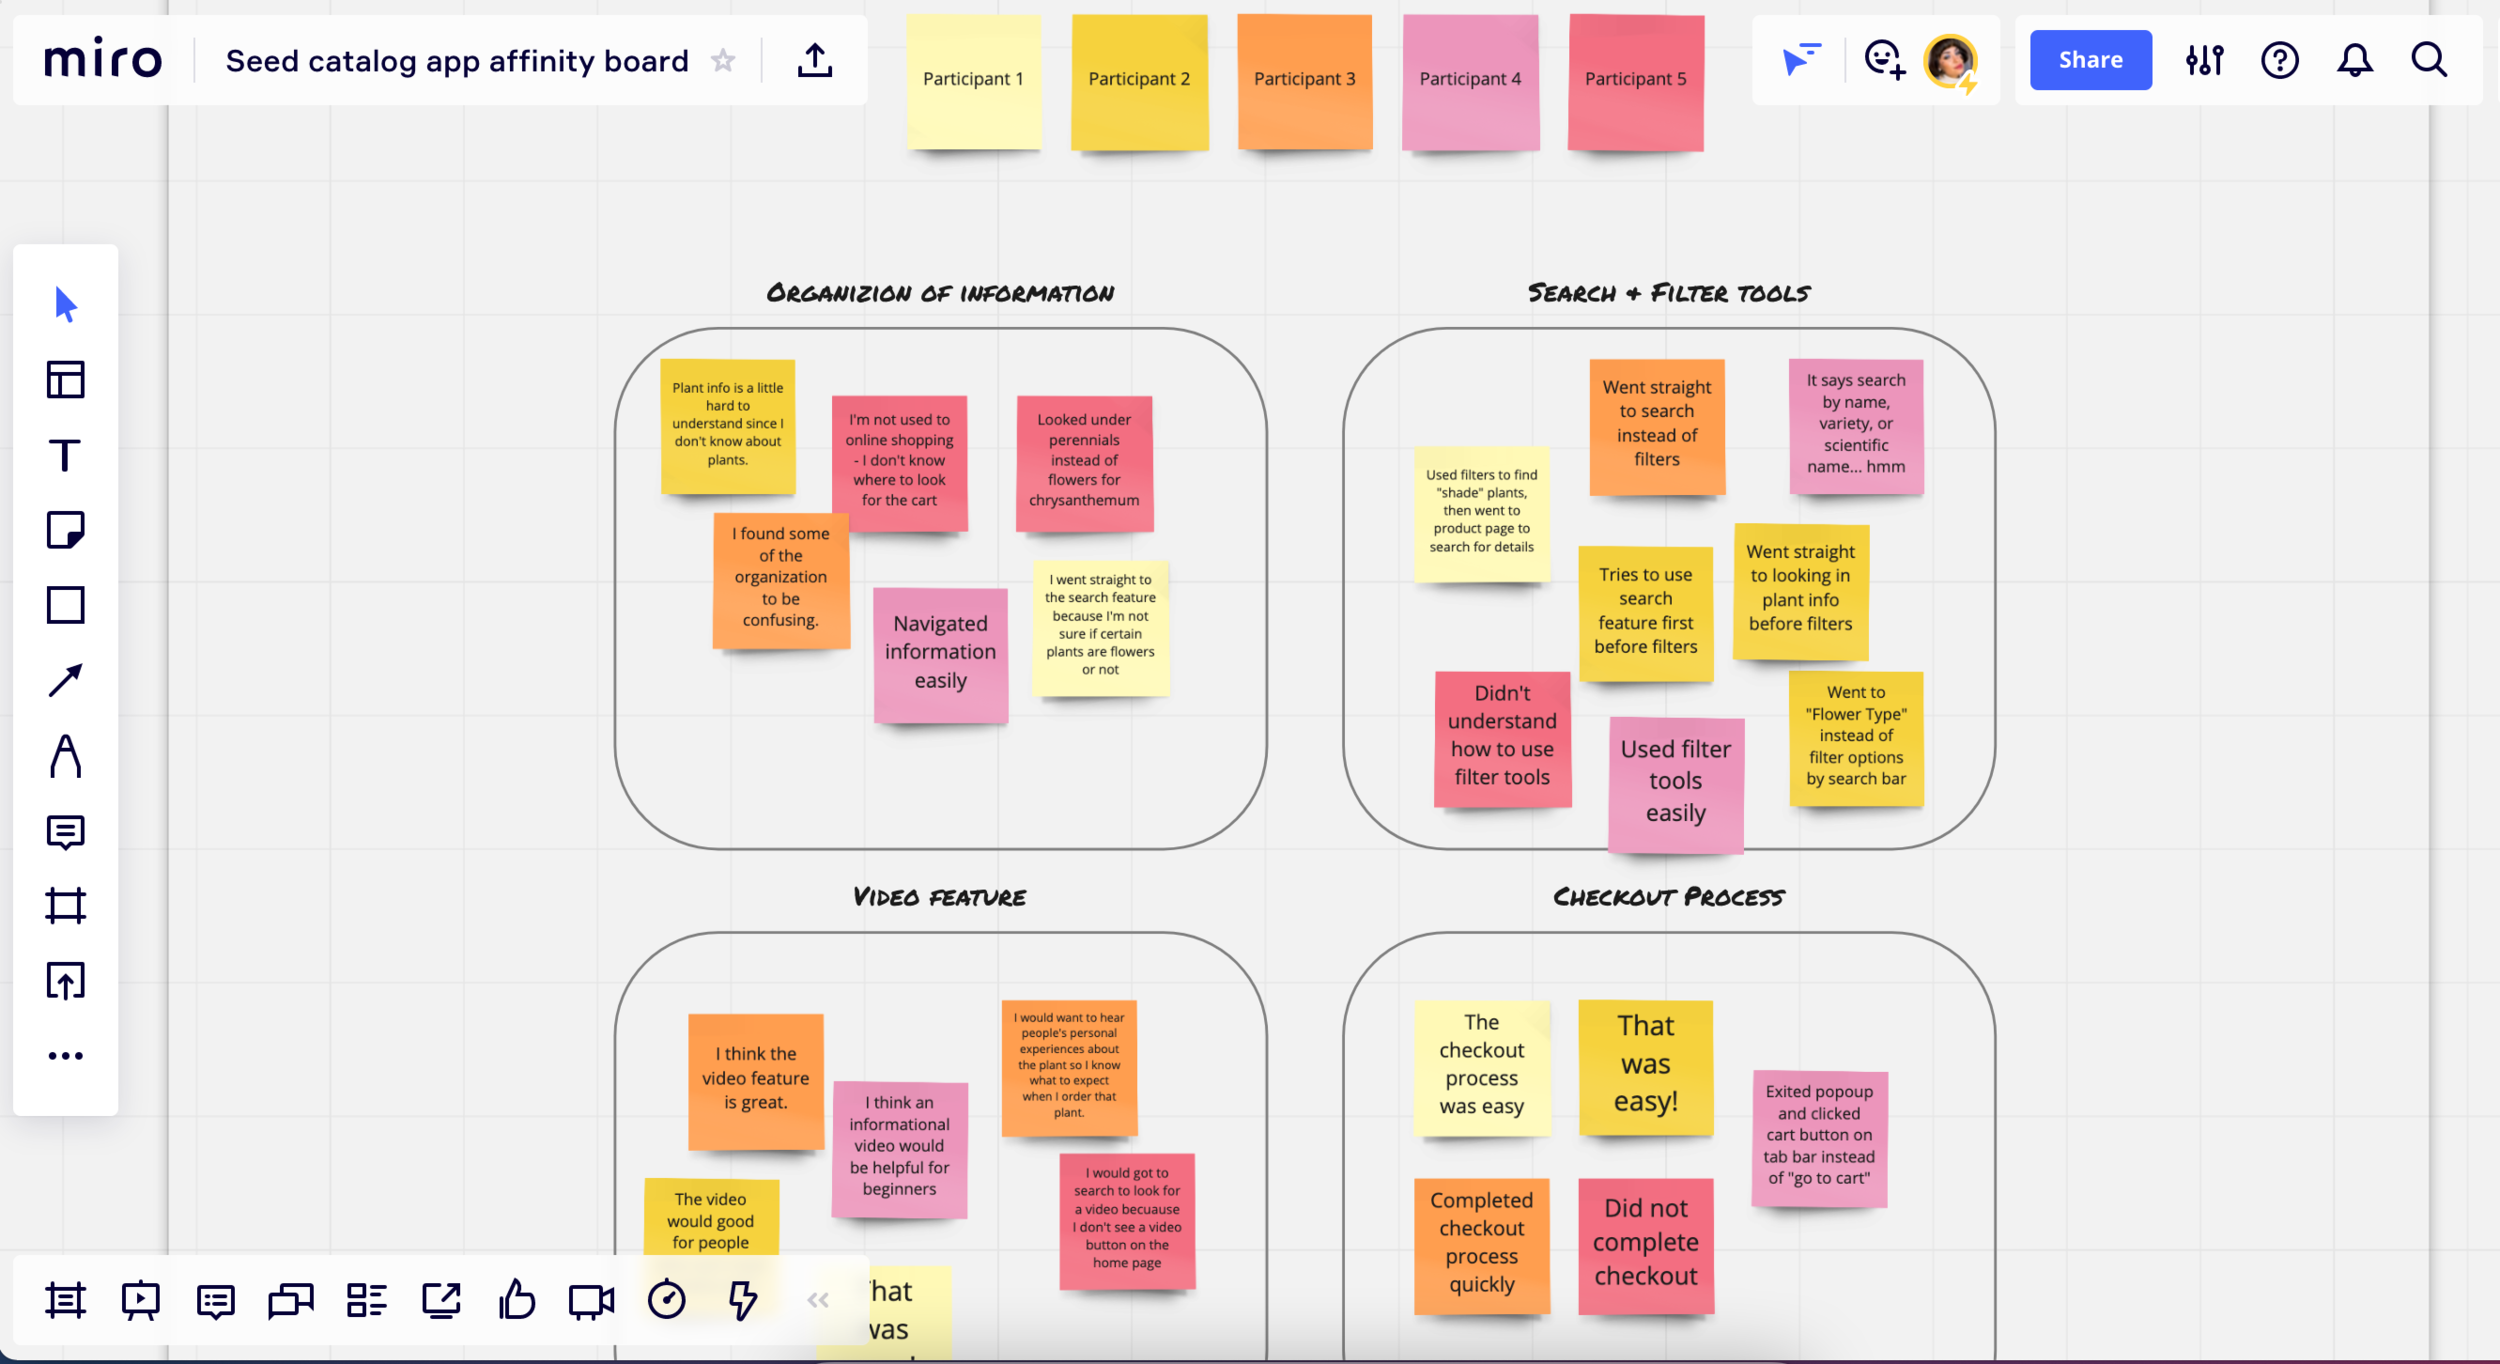This screenshot has height=1364, width=2500.
Task: Collapse the bottom toolbar with double chevron
Action: (x=818, y=1300)
